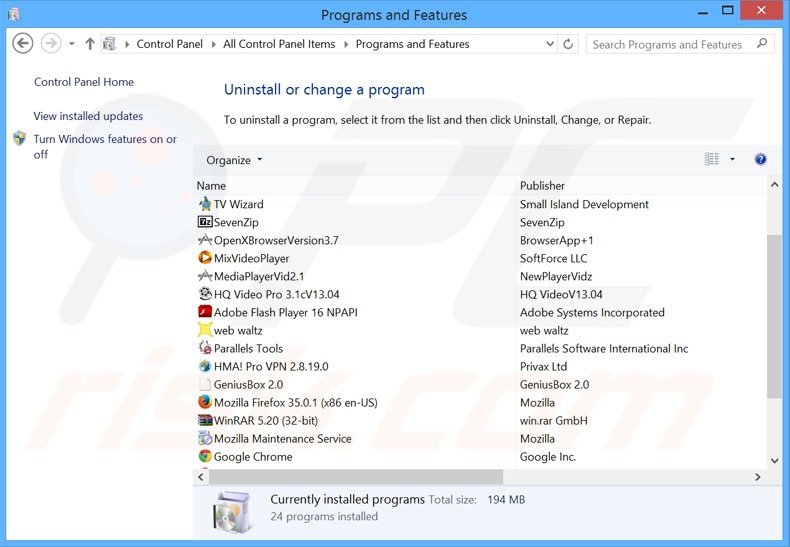The height and width of the screenshot is (547, 790).
Task: Select the web waltz program name
Action: 238,330
